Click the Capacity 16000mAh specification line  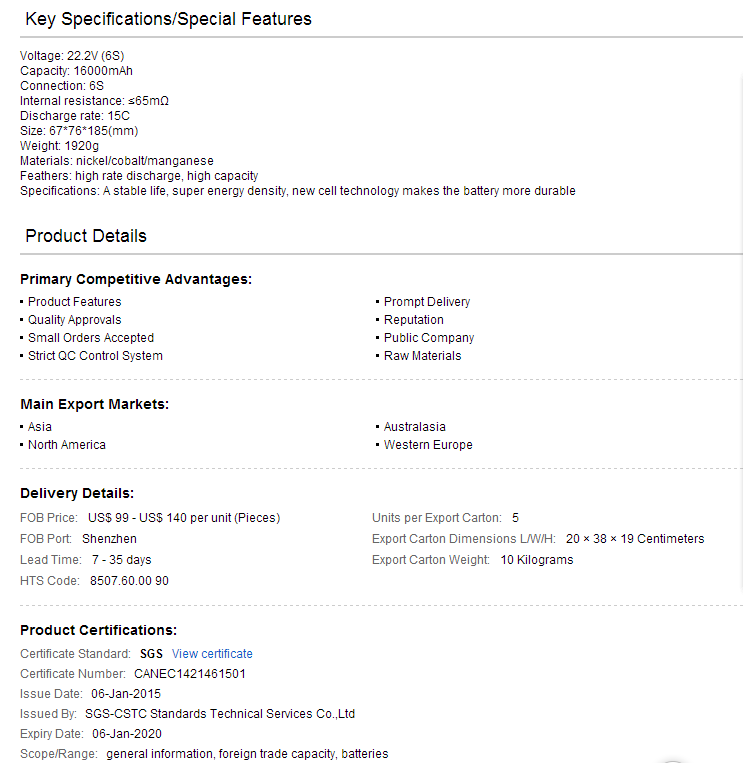point(76,71)
